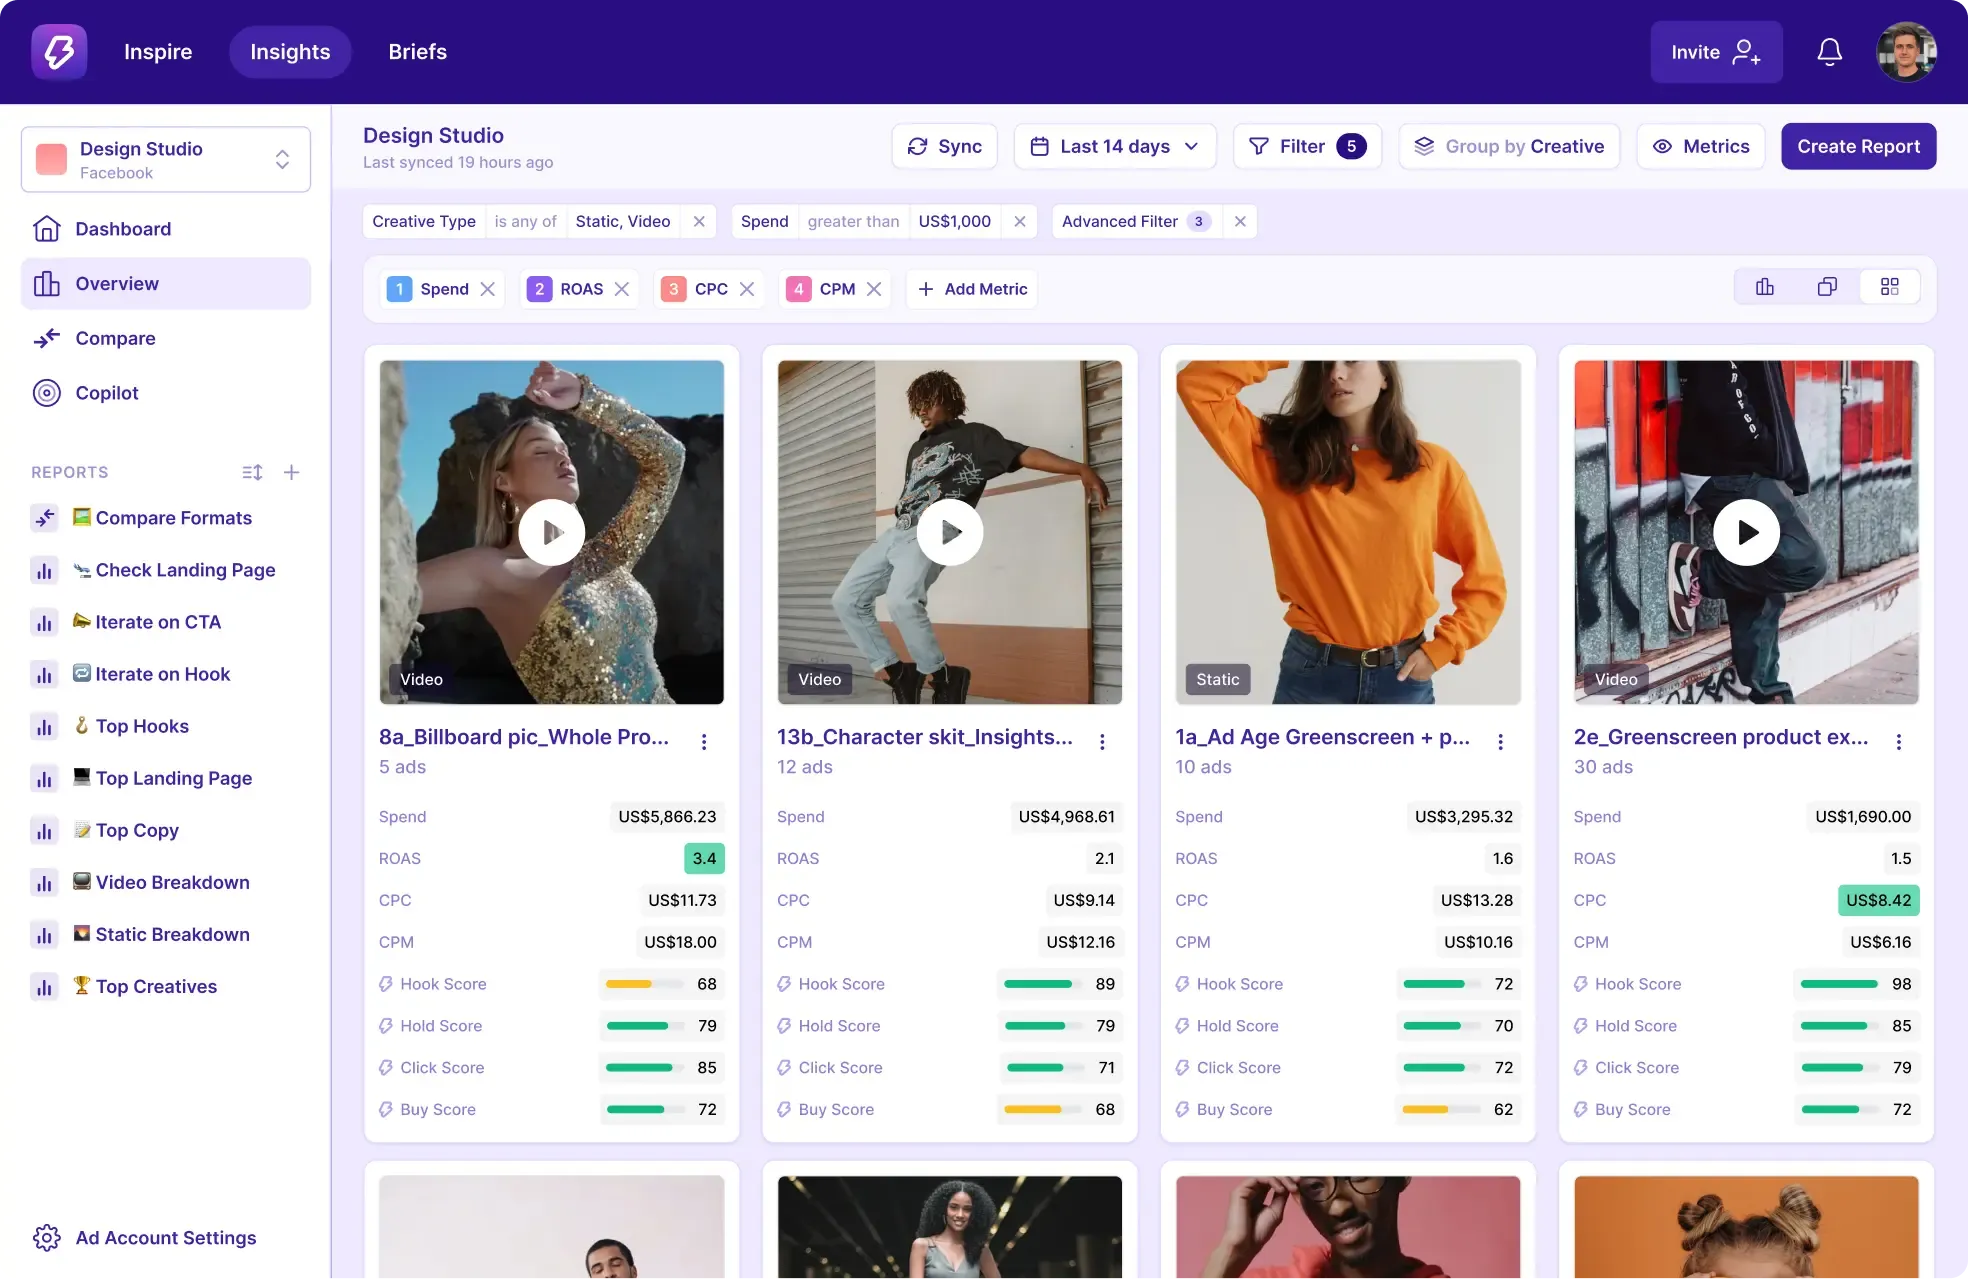Click the add report plus icon

[x=291, y=472]
